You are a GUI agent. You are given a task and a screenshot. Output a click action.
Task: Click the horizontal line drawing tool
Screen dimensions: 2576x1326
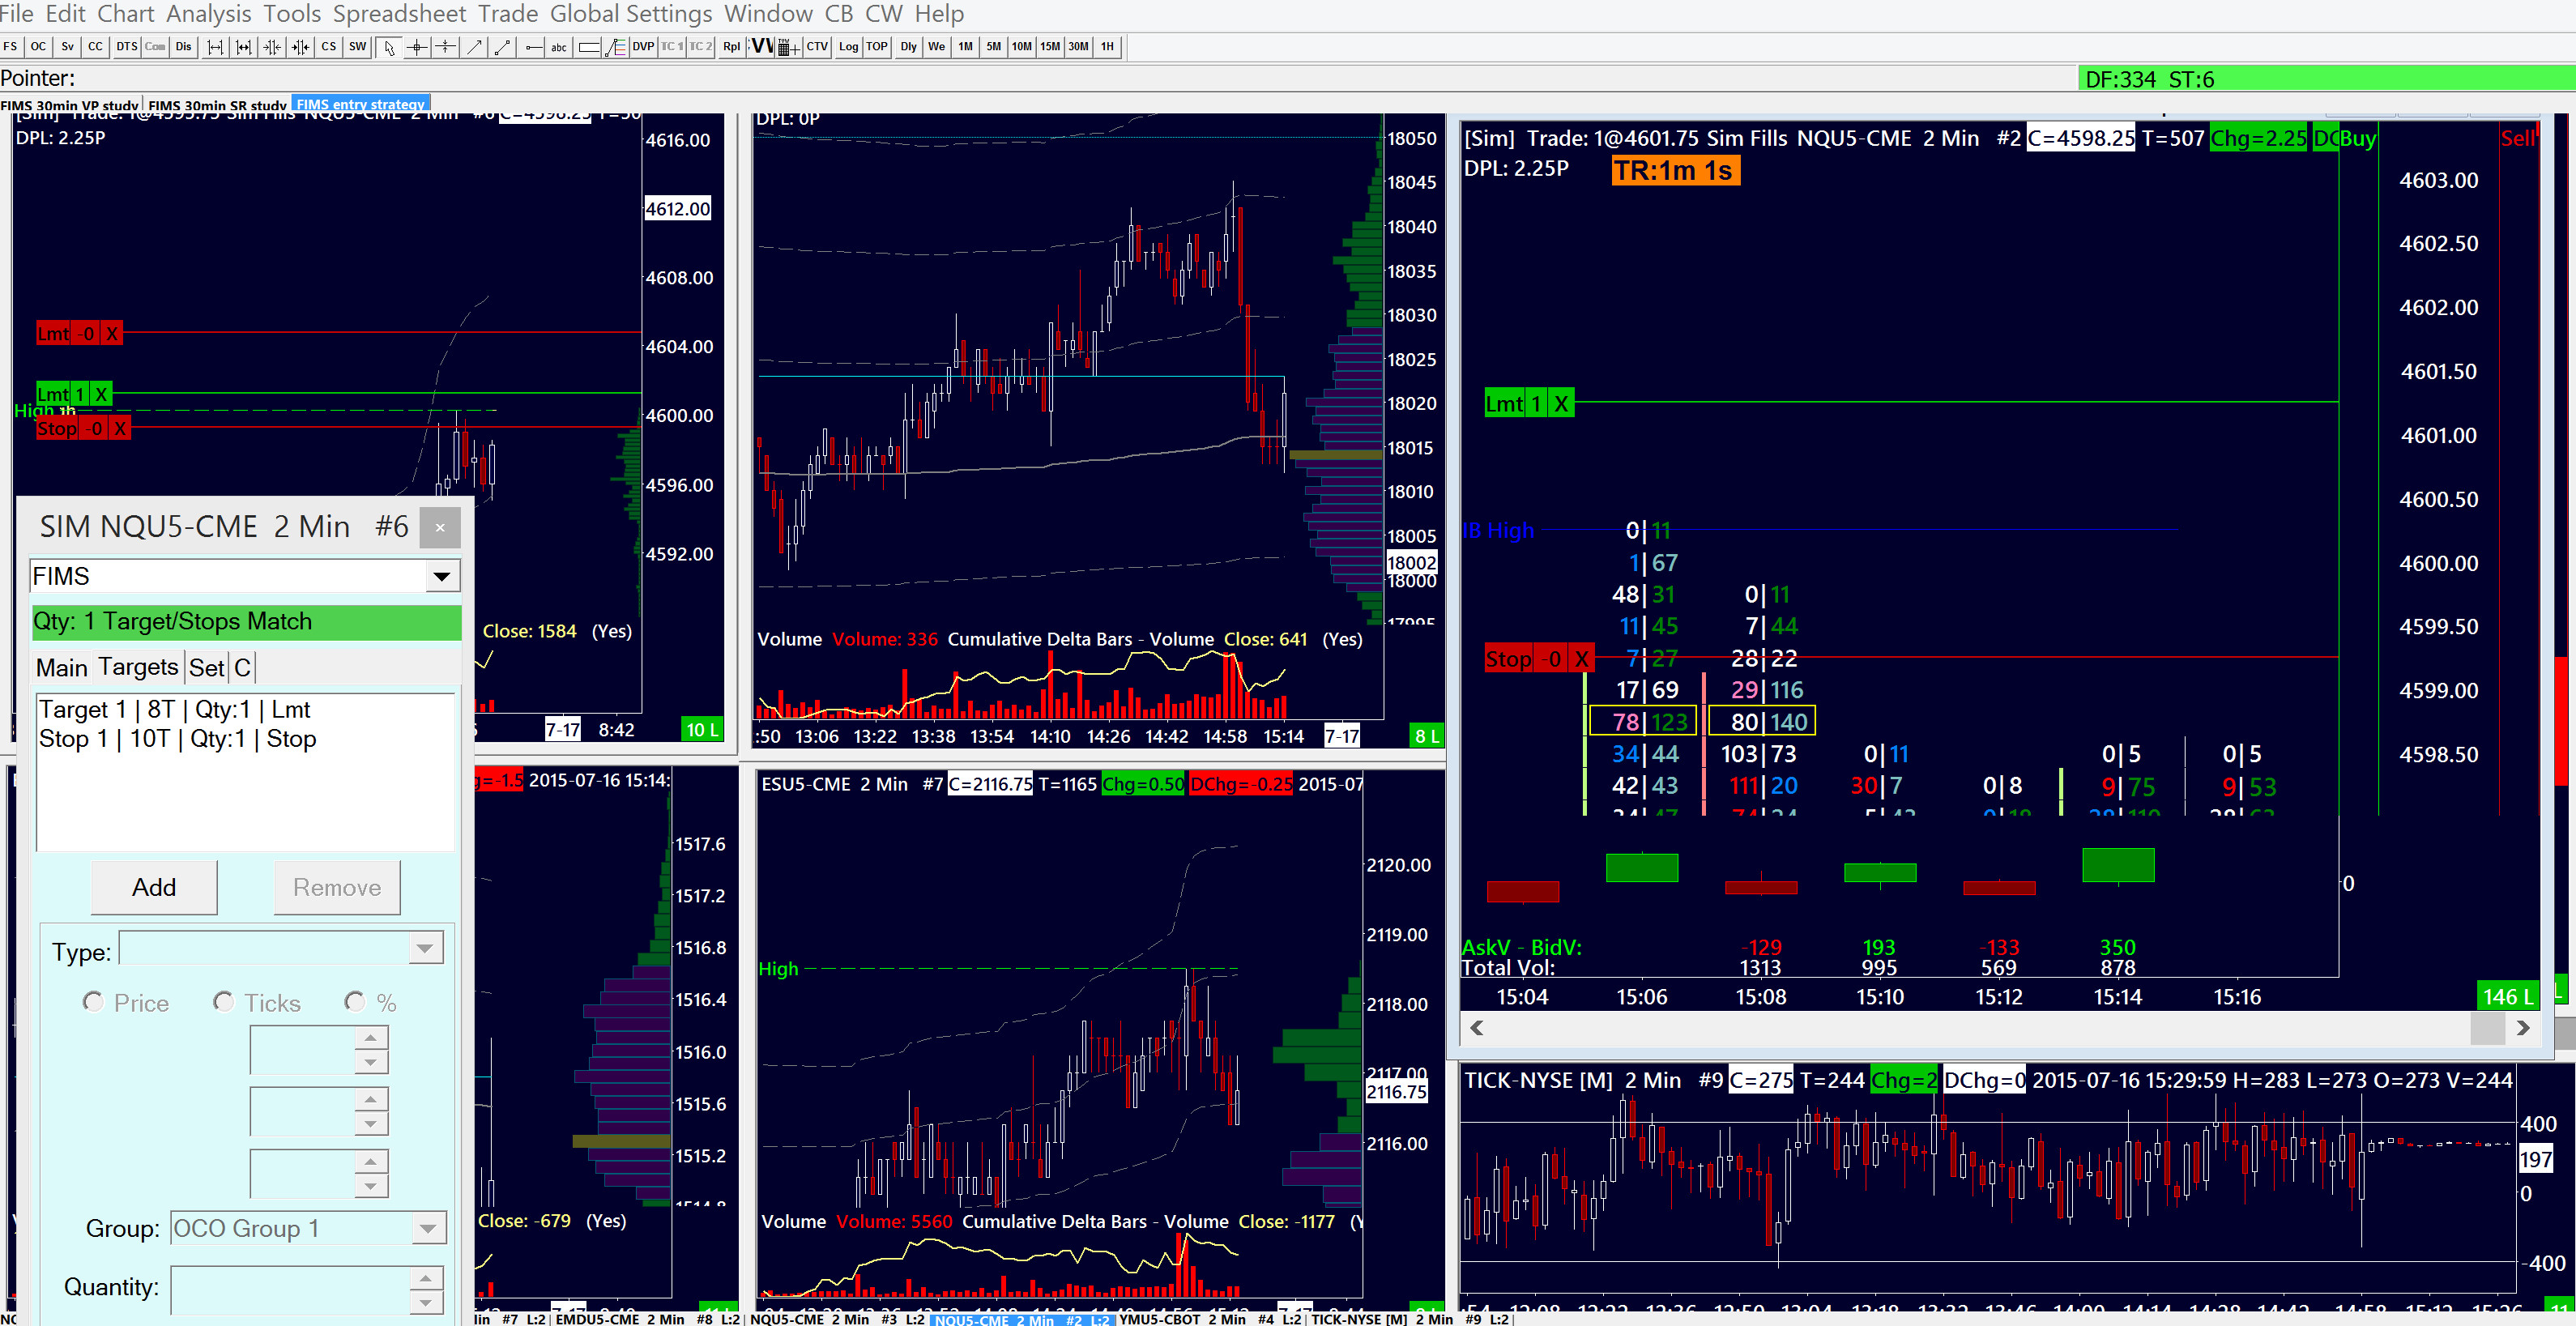click(533, 47)
